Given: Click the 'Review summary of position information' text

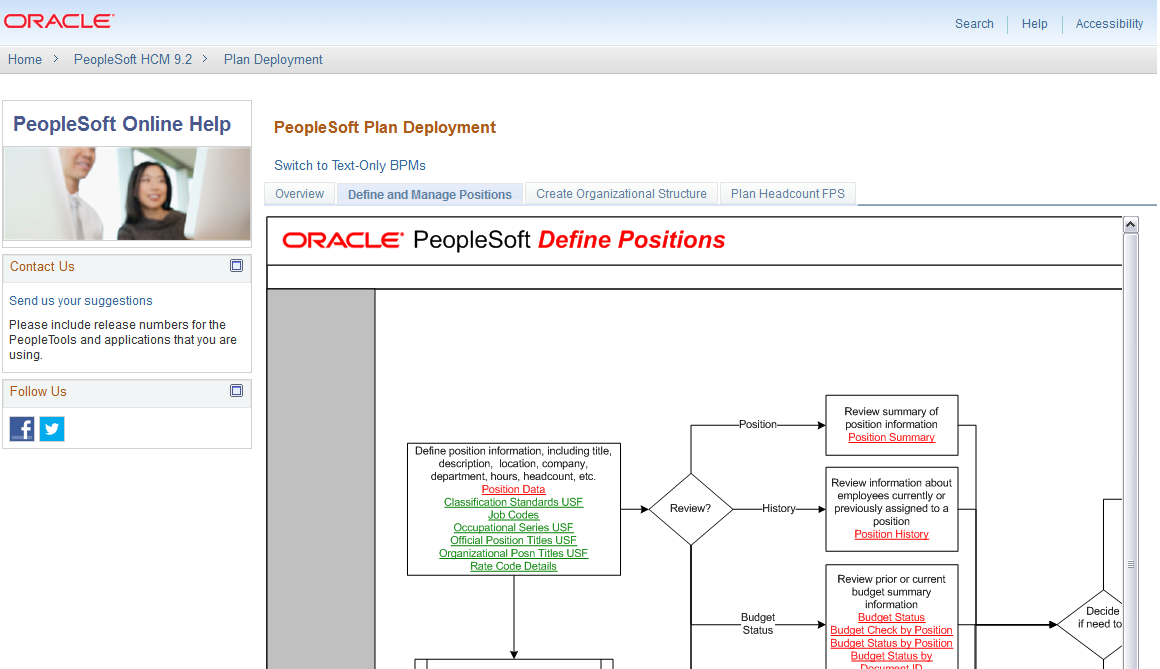Looking at the screenshot, I should (x=891, y=418).
